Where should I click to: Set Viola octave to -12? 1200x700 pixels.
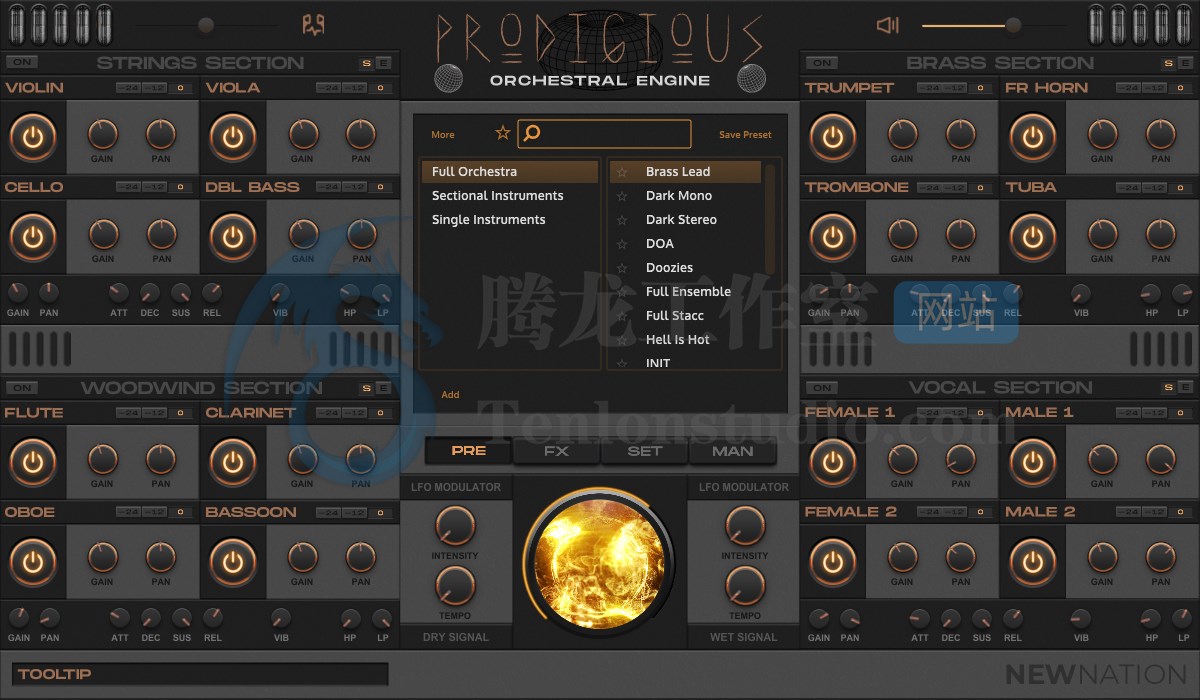point(355,88)
